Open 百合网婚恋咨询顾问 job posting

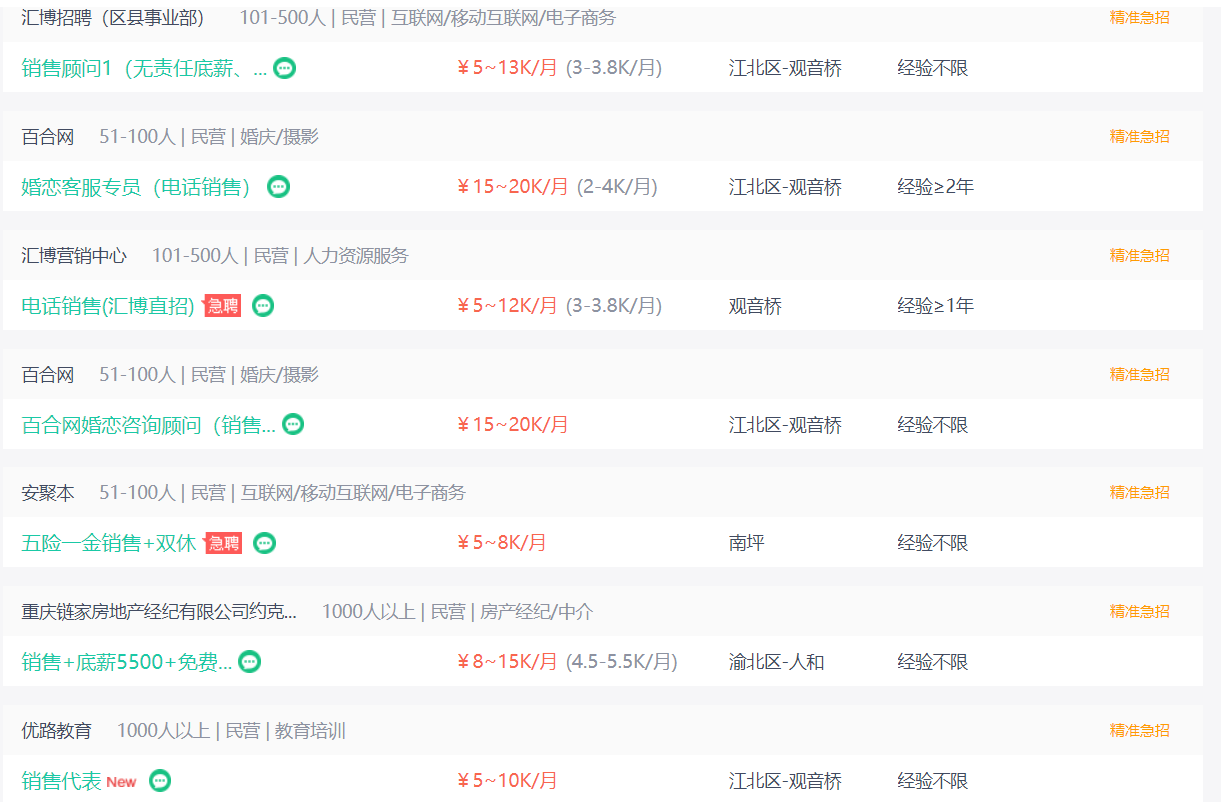149,425
